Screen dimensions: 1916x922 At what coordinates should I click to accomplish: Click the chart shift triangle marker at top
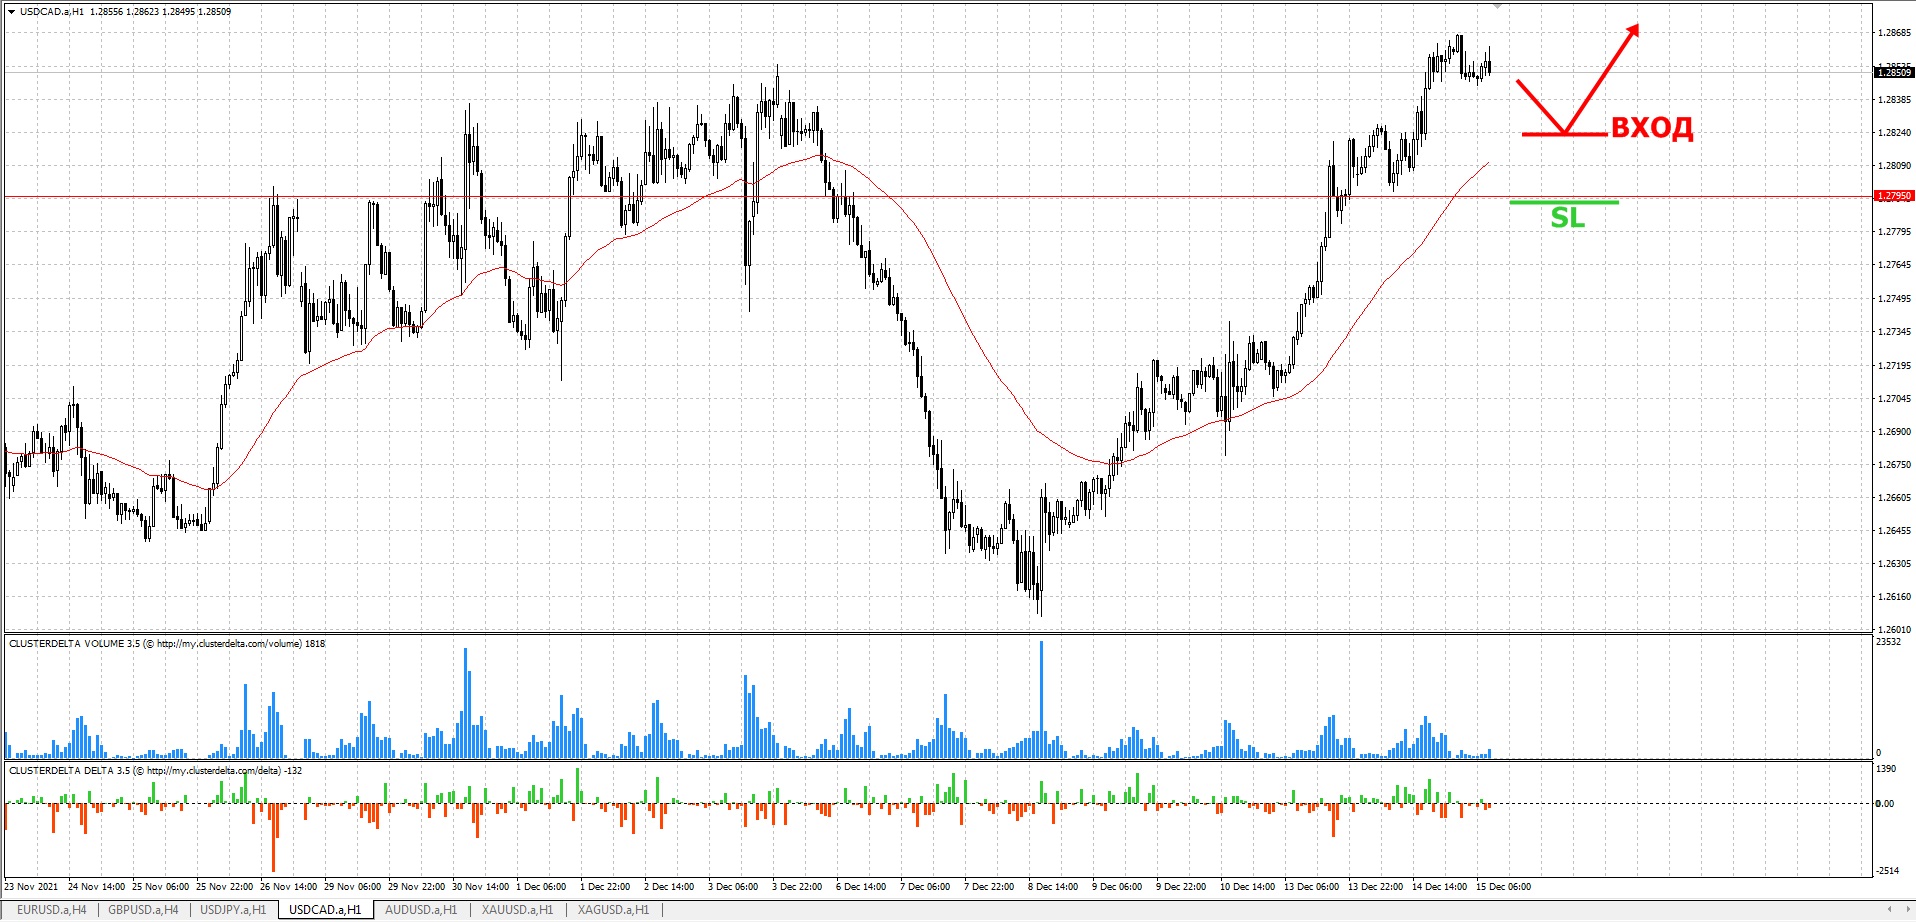point(1497,6)
